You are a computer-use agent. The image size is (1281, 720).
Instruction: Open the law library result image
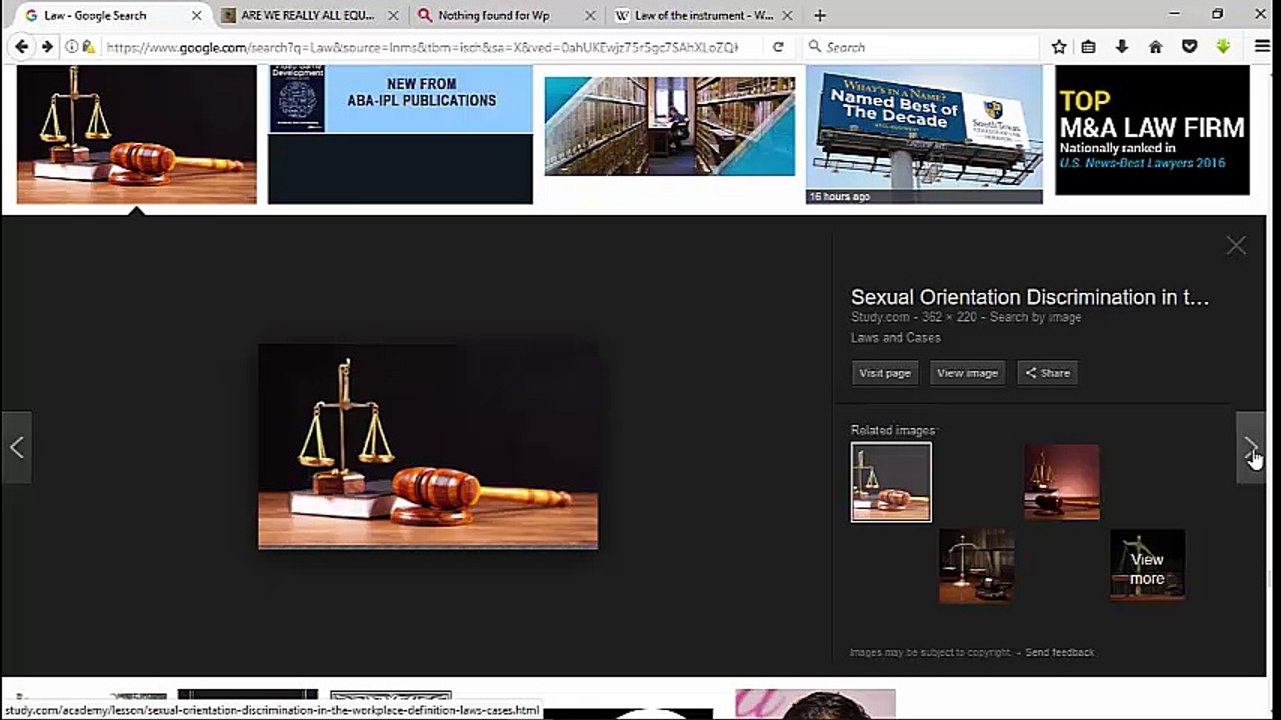pyautogui.click(x=670, y=126)
